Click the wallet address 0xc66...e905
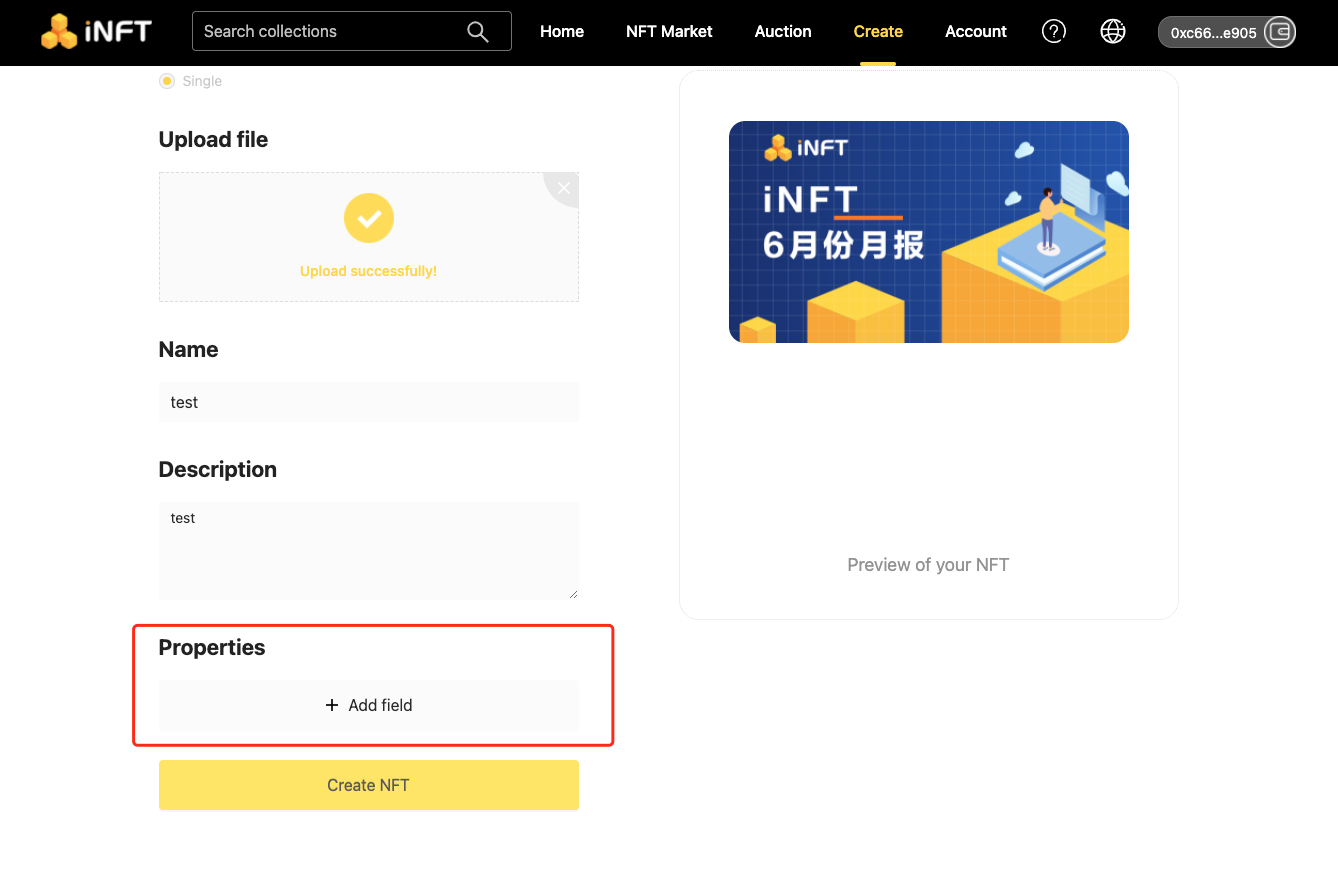1338x894 pixels. point(1213,33)
